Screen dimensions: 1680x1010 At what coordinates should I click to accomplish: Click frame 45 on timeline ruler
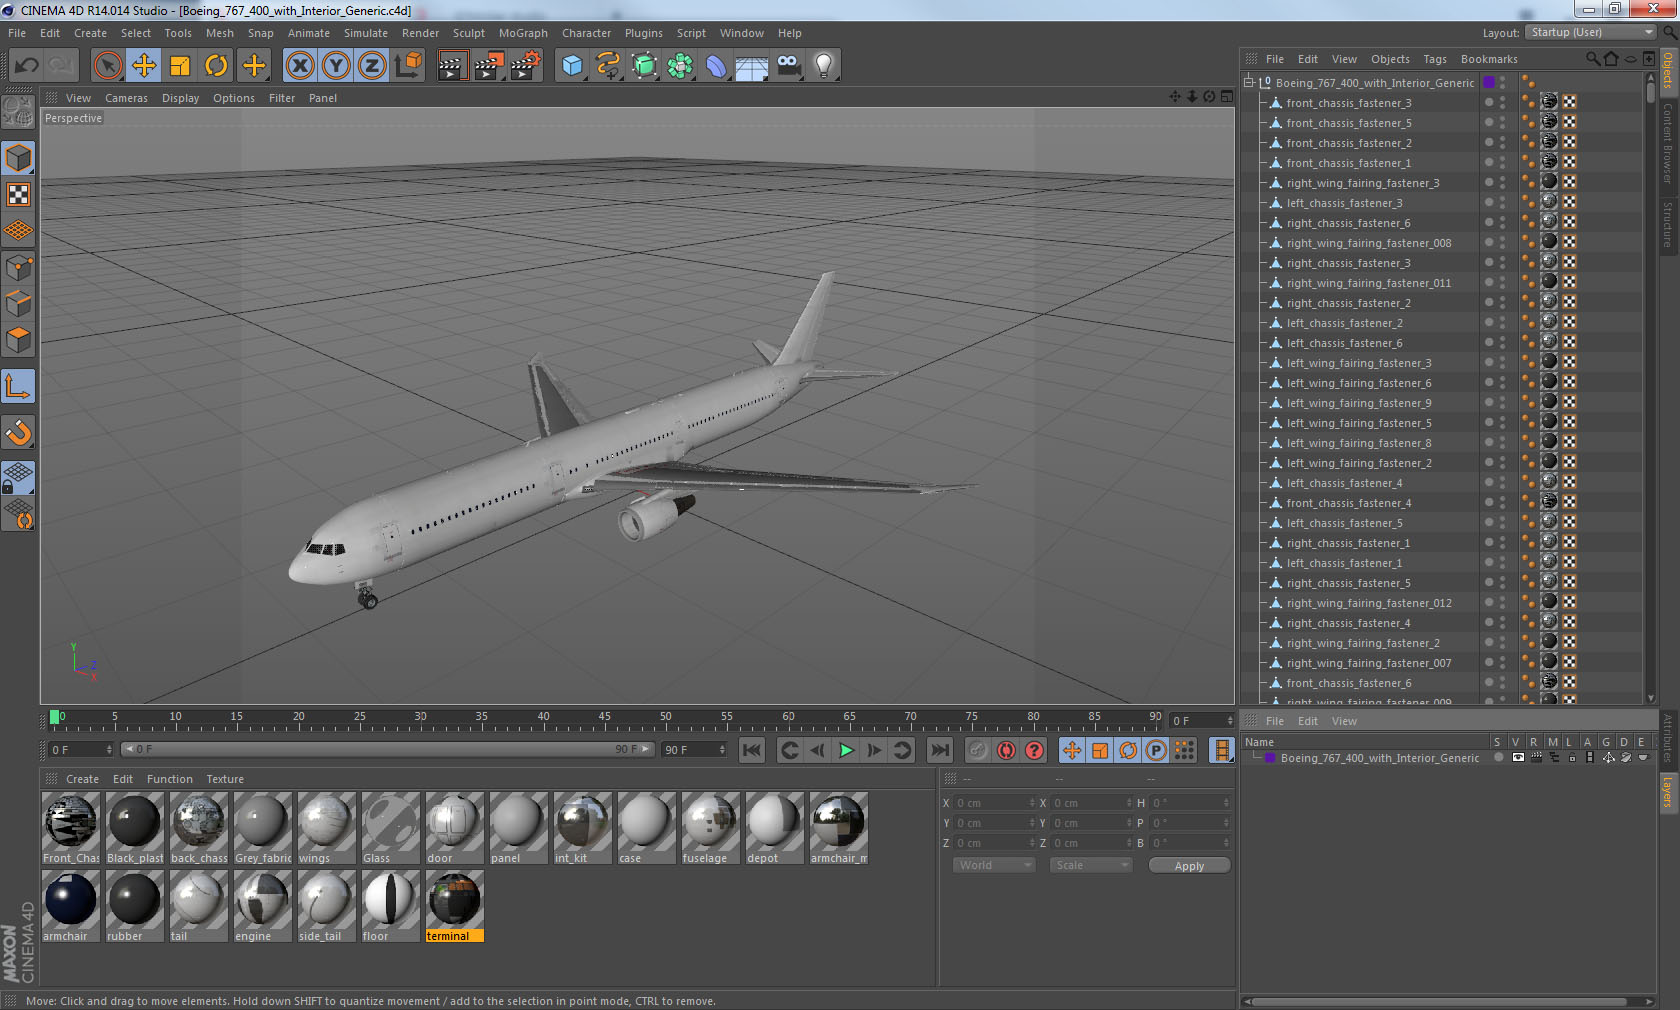(605, 718)
